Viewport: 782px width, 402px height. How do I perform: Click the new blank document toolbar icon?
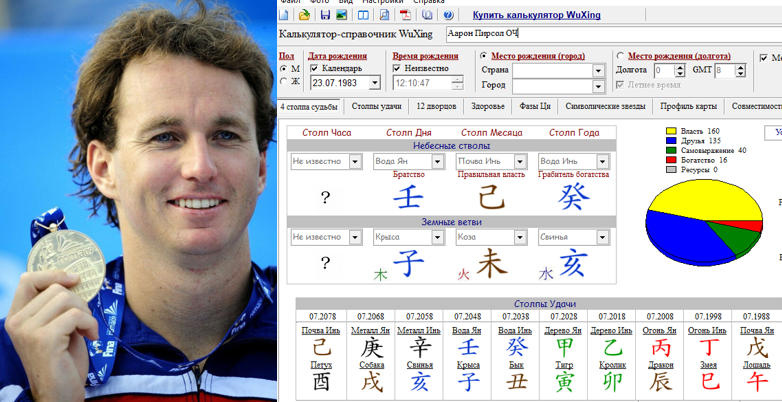(x=286, y=15)
